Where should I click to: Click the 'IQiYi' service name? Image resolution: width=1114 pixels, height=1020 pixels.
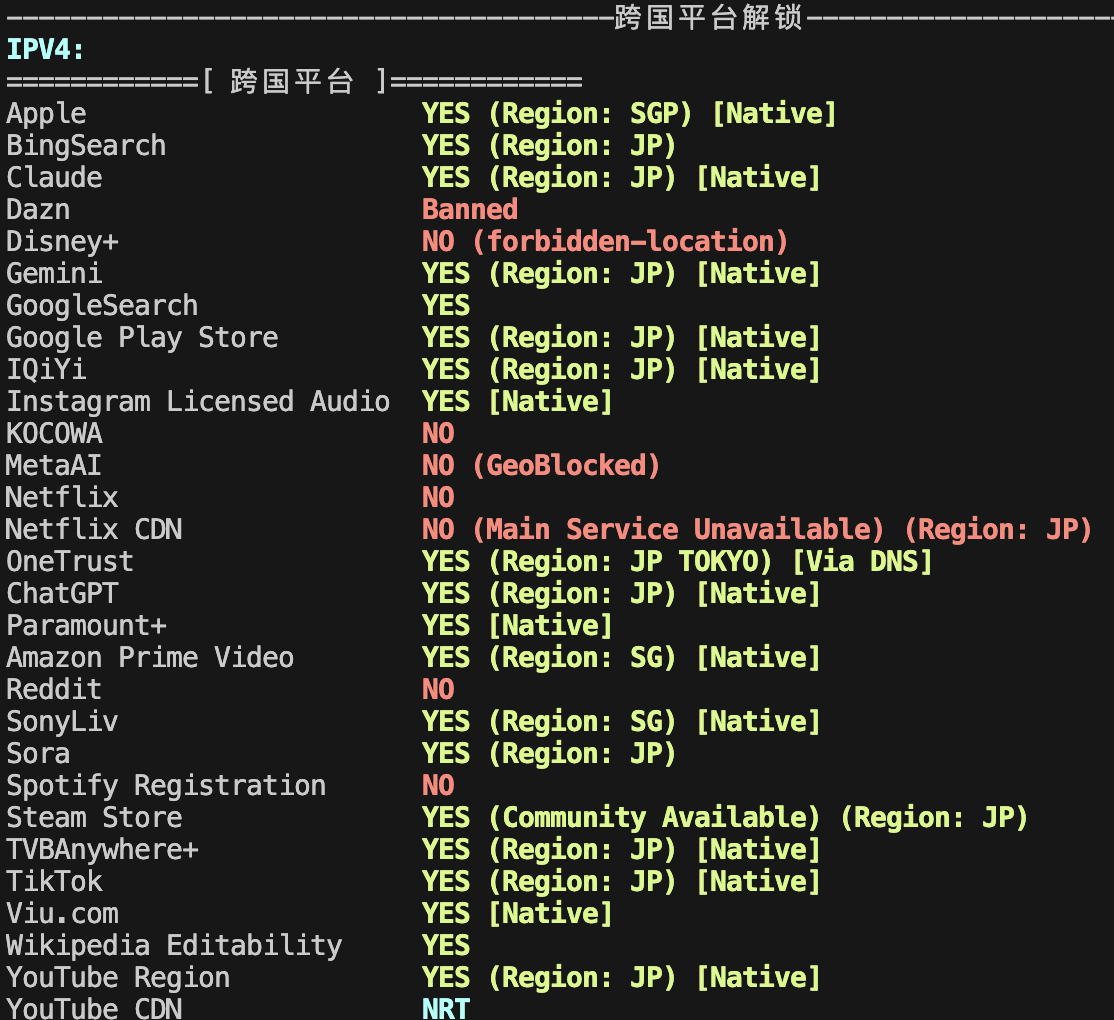46,369
